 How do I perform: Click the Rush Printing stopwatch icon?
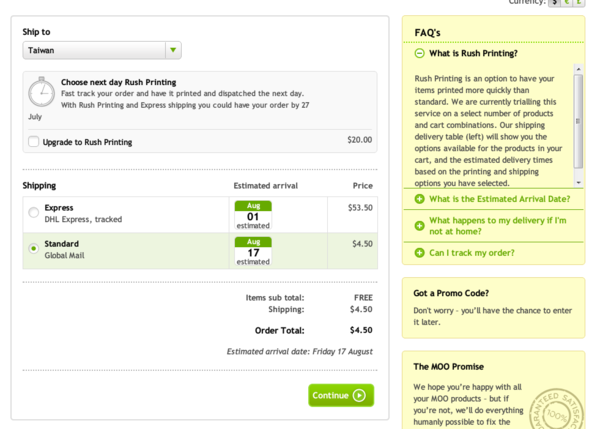tap(41, 93)
